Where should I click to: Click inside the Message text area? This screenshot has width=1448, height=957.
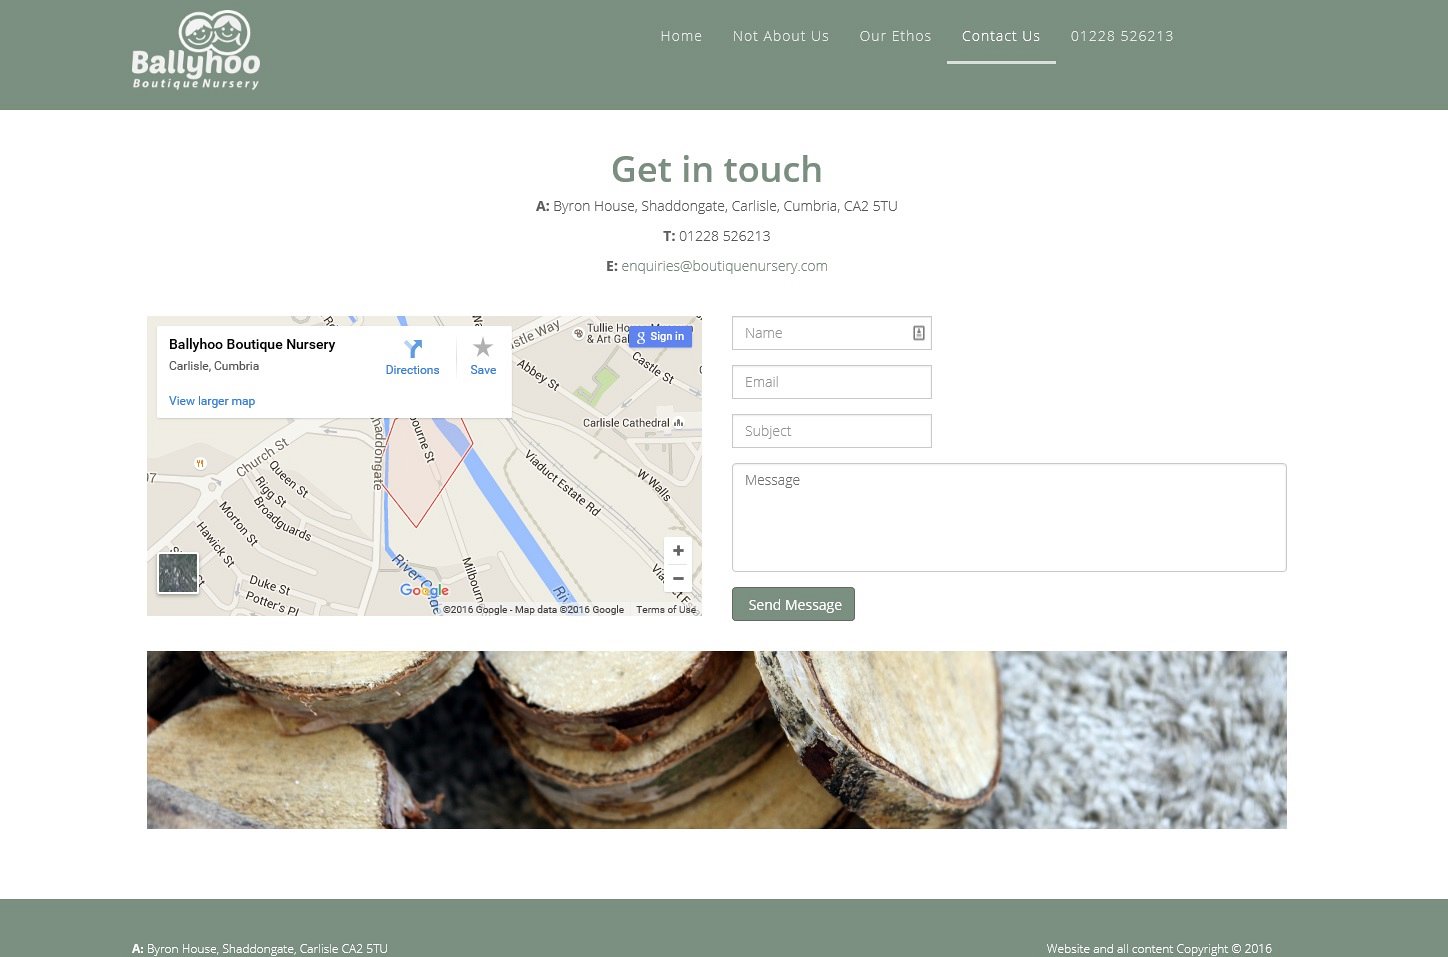coord(1008,517)
